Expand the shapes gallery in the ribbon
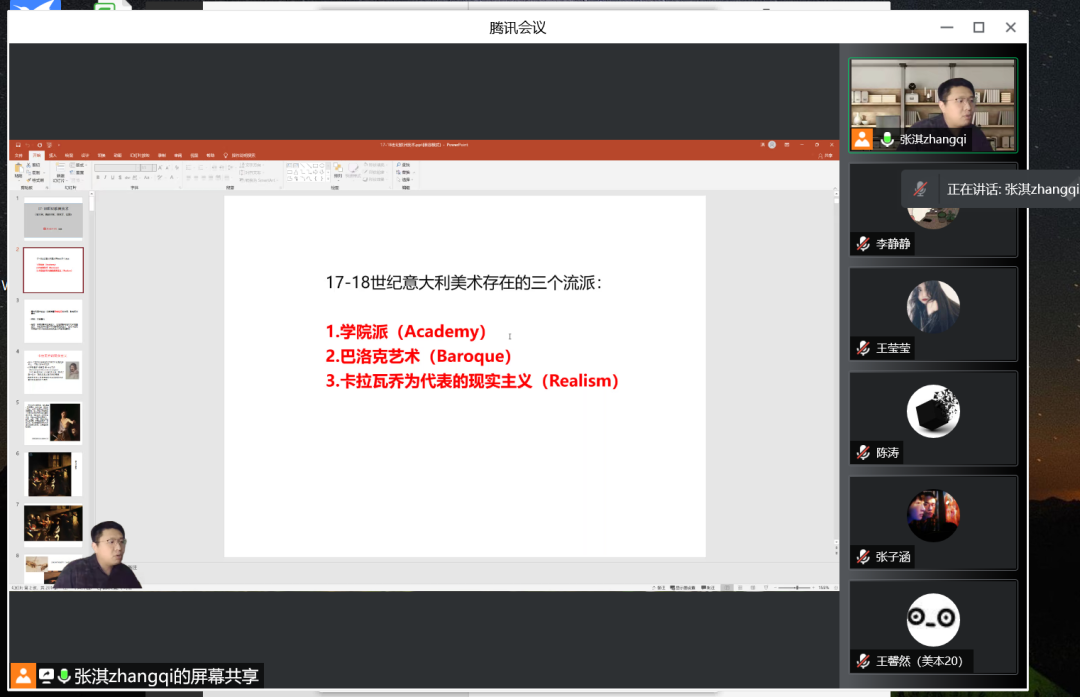Image resolution: width=1080 pixels, height=697 pixels. click(326, 180)
